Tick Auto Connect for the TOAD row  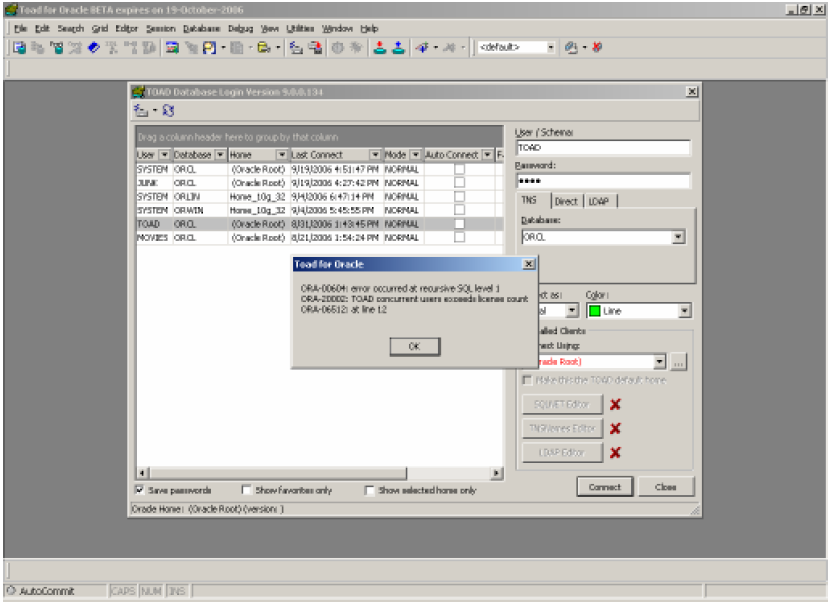tap(459, 224)
